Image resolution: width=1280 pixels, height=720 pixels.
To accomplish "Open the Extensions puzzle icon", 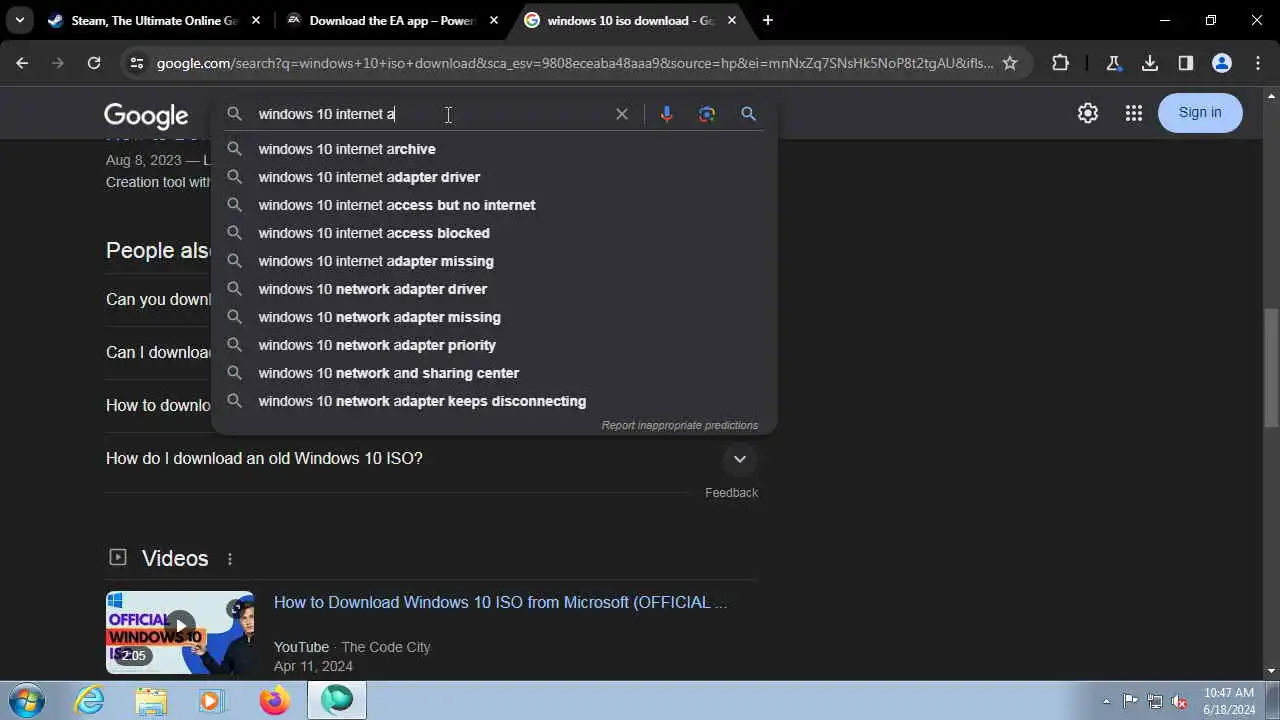I will click(1060, 63).
